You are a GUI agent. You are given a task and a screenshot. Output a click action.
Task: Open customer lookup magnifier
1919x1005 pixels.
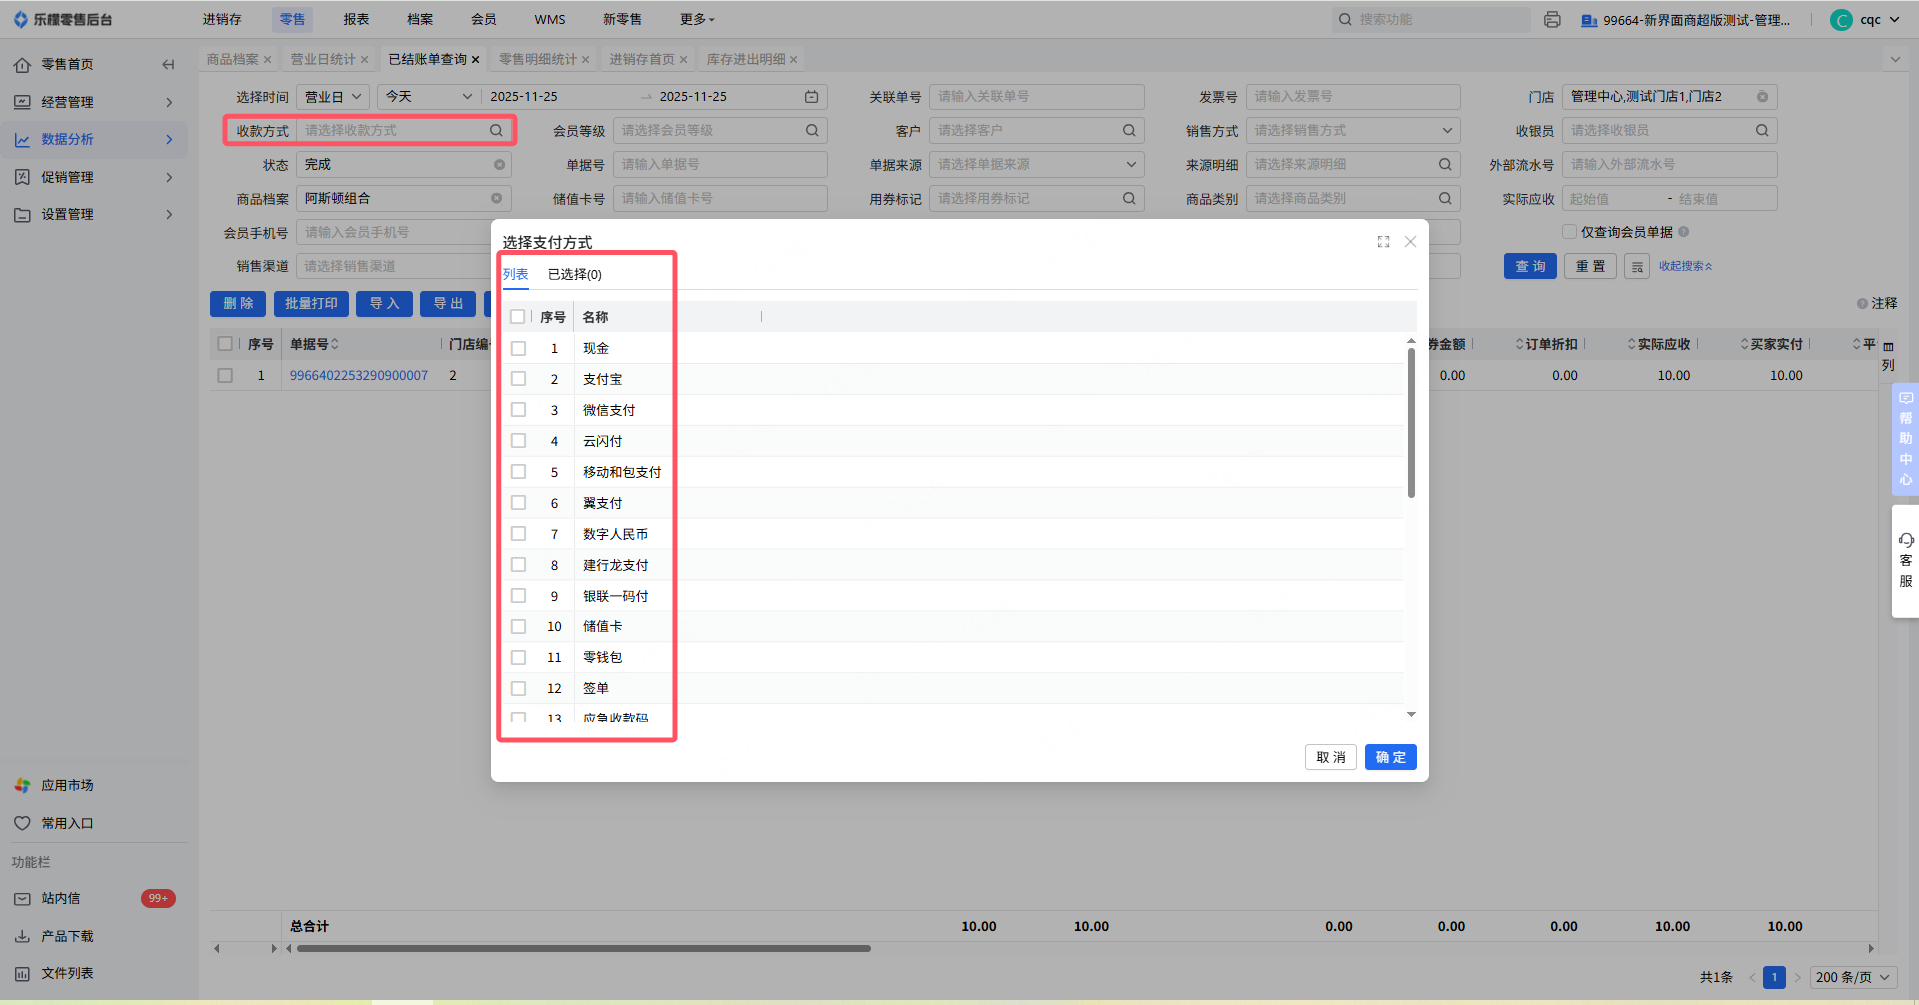point(1129,131)
